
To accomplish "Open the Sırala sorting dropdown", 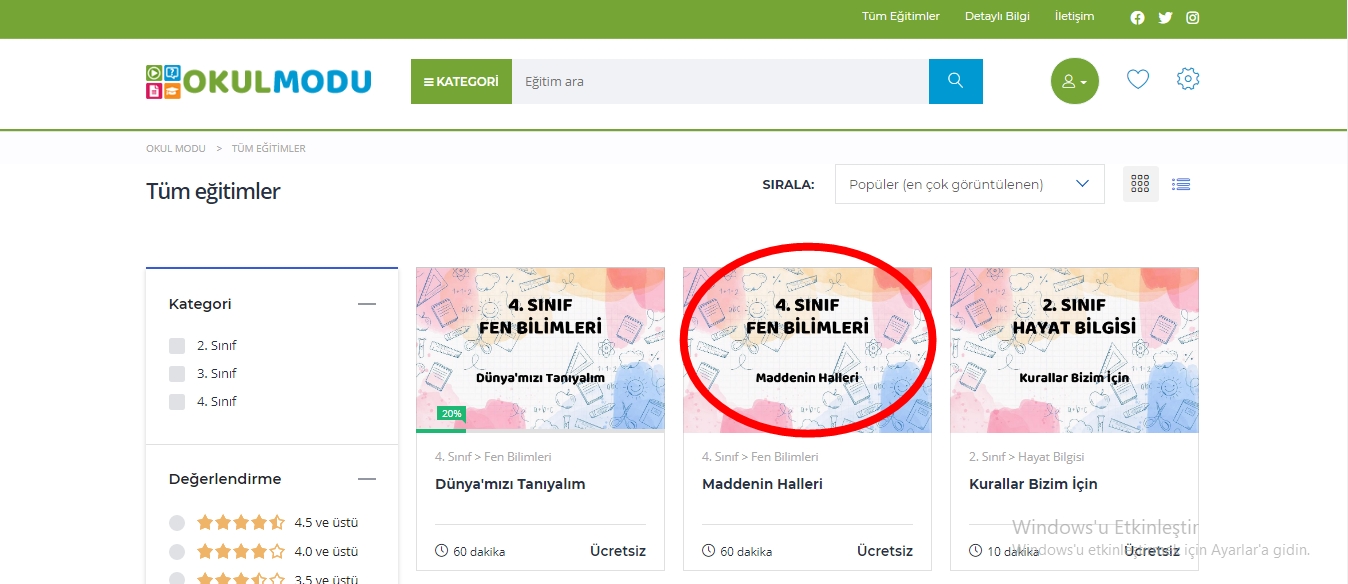I will tap(969, 184).
